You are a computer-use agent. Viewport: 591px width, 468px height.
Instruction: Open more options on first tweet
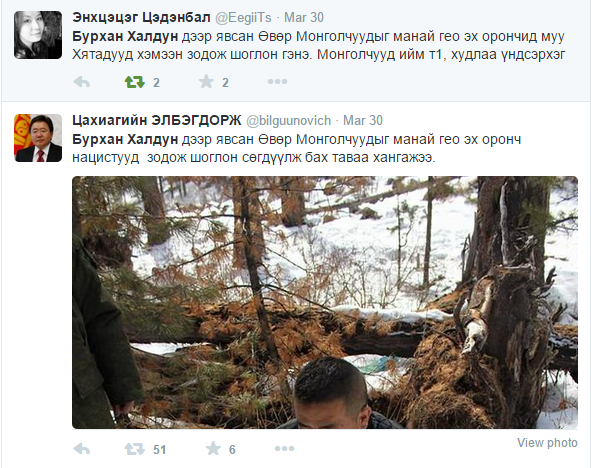tap(277, 81)
